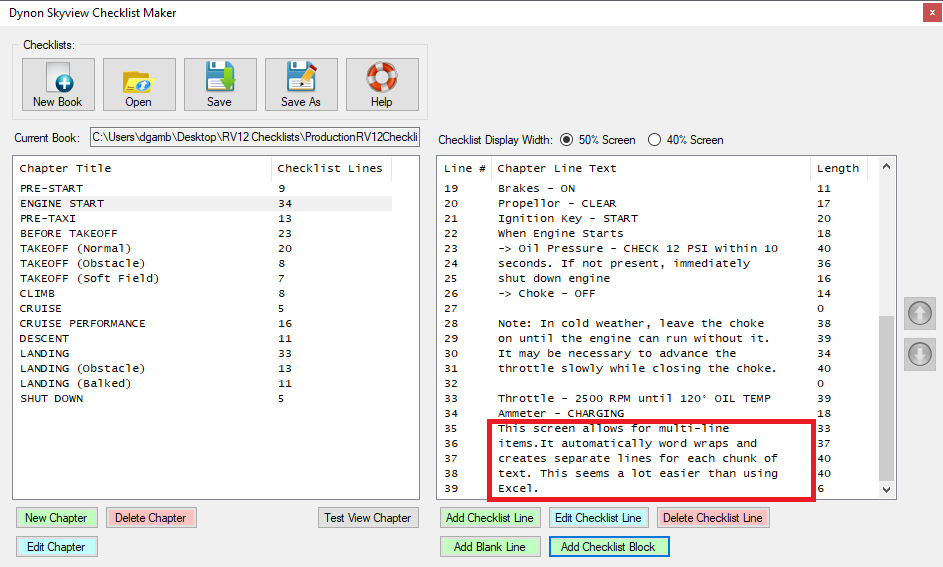
Task: Select line 28 Note: In cold weather
Action: pyautogui.click(x=655, y=323)
